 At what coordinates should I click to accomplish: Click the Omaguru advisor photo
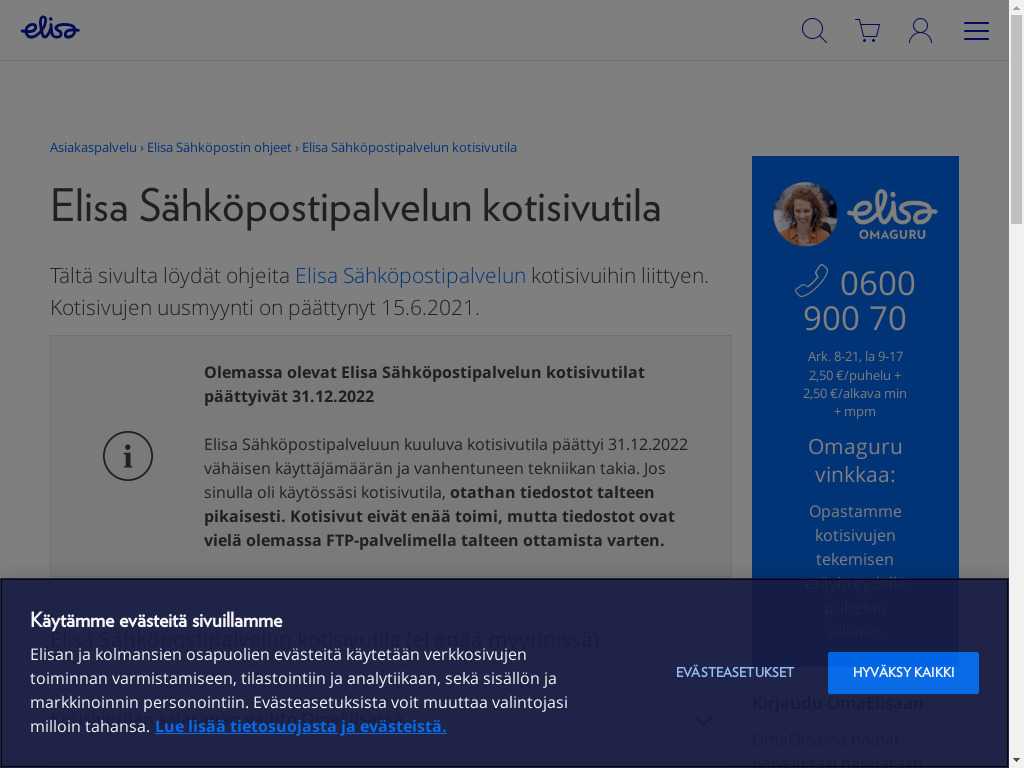pyautogui.click(x=805, y=214)
